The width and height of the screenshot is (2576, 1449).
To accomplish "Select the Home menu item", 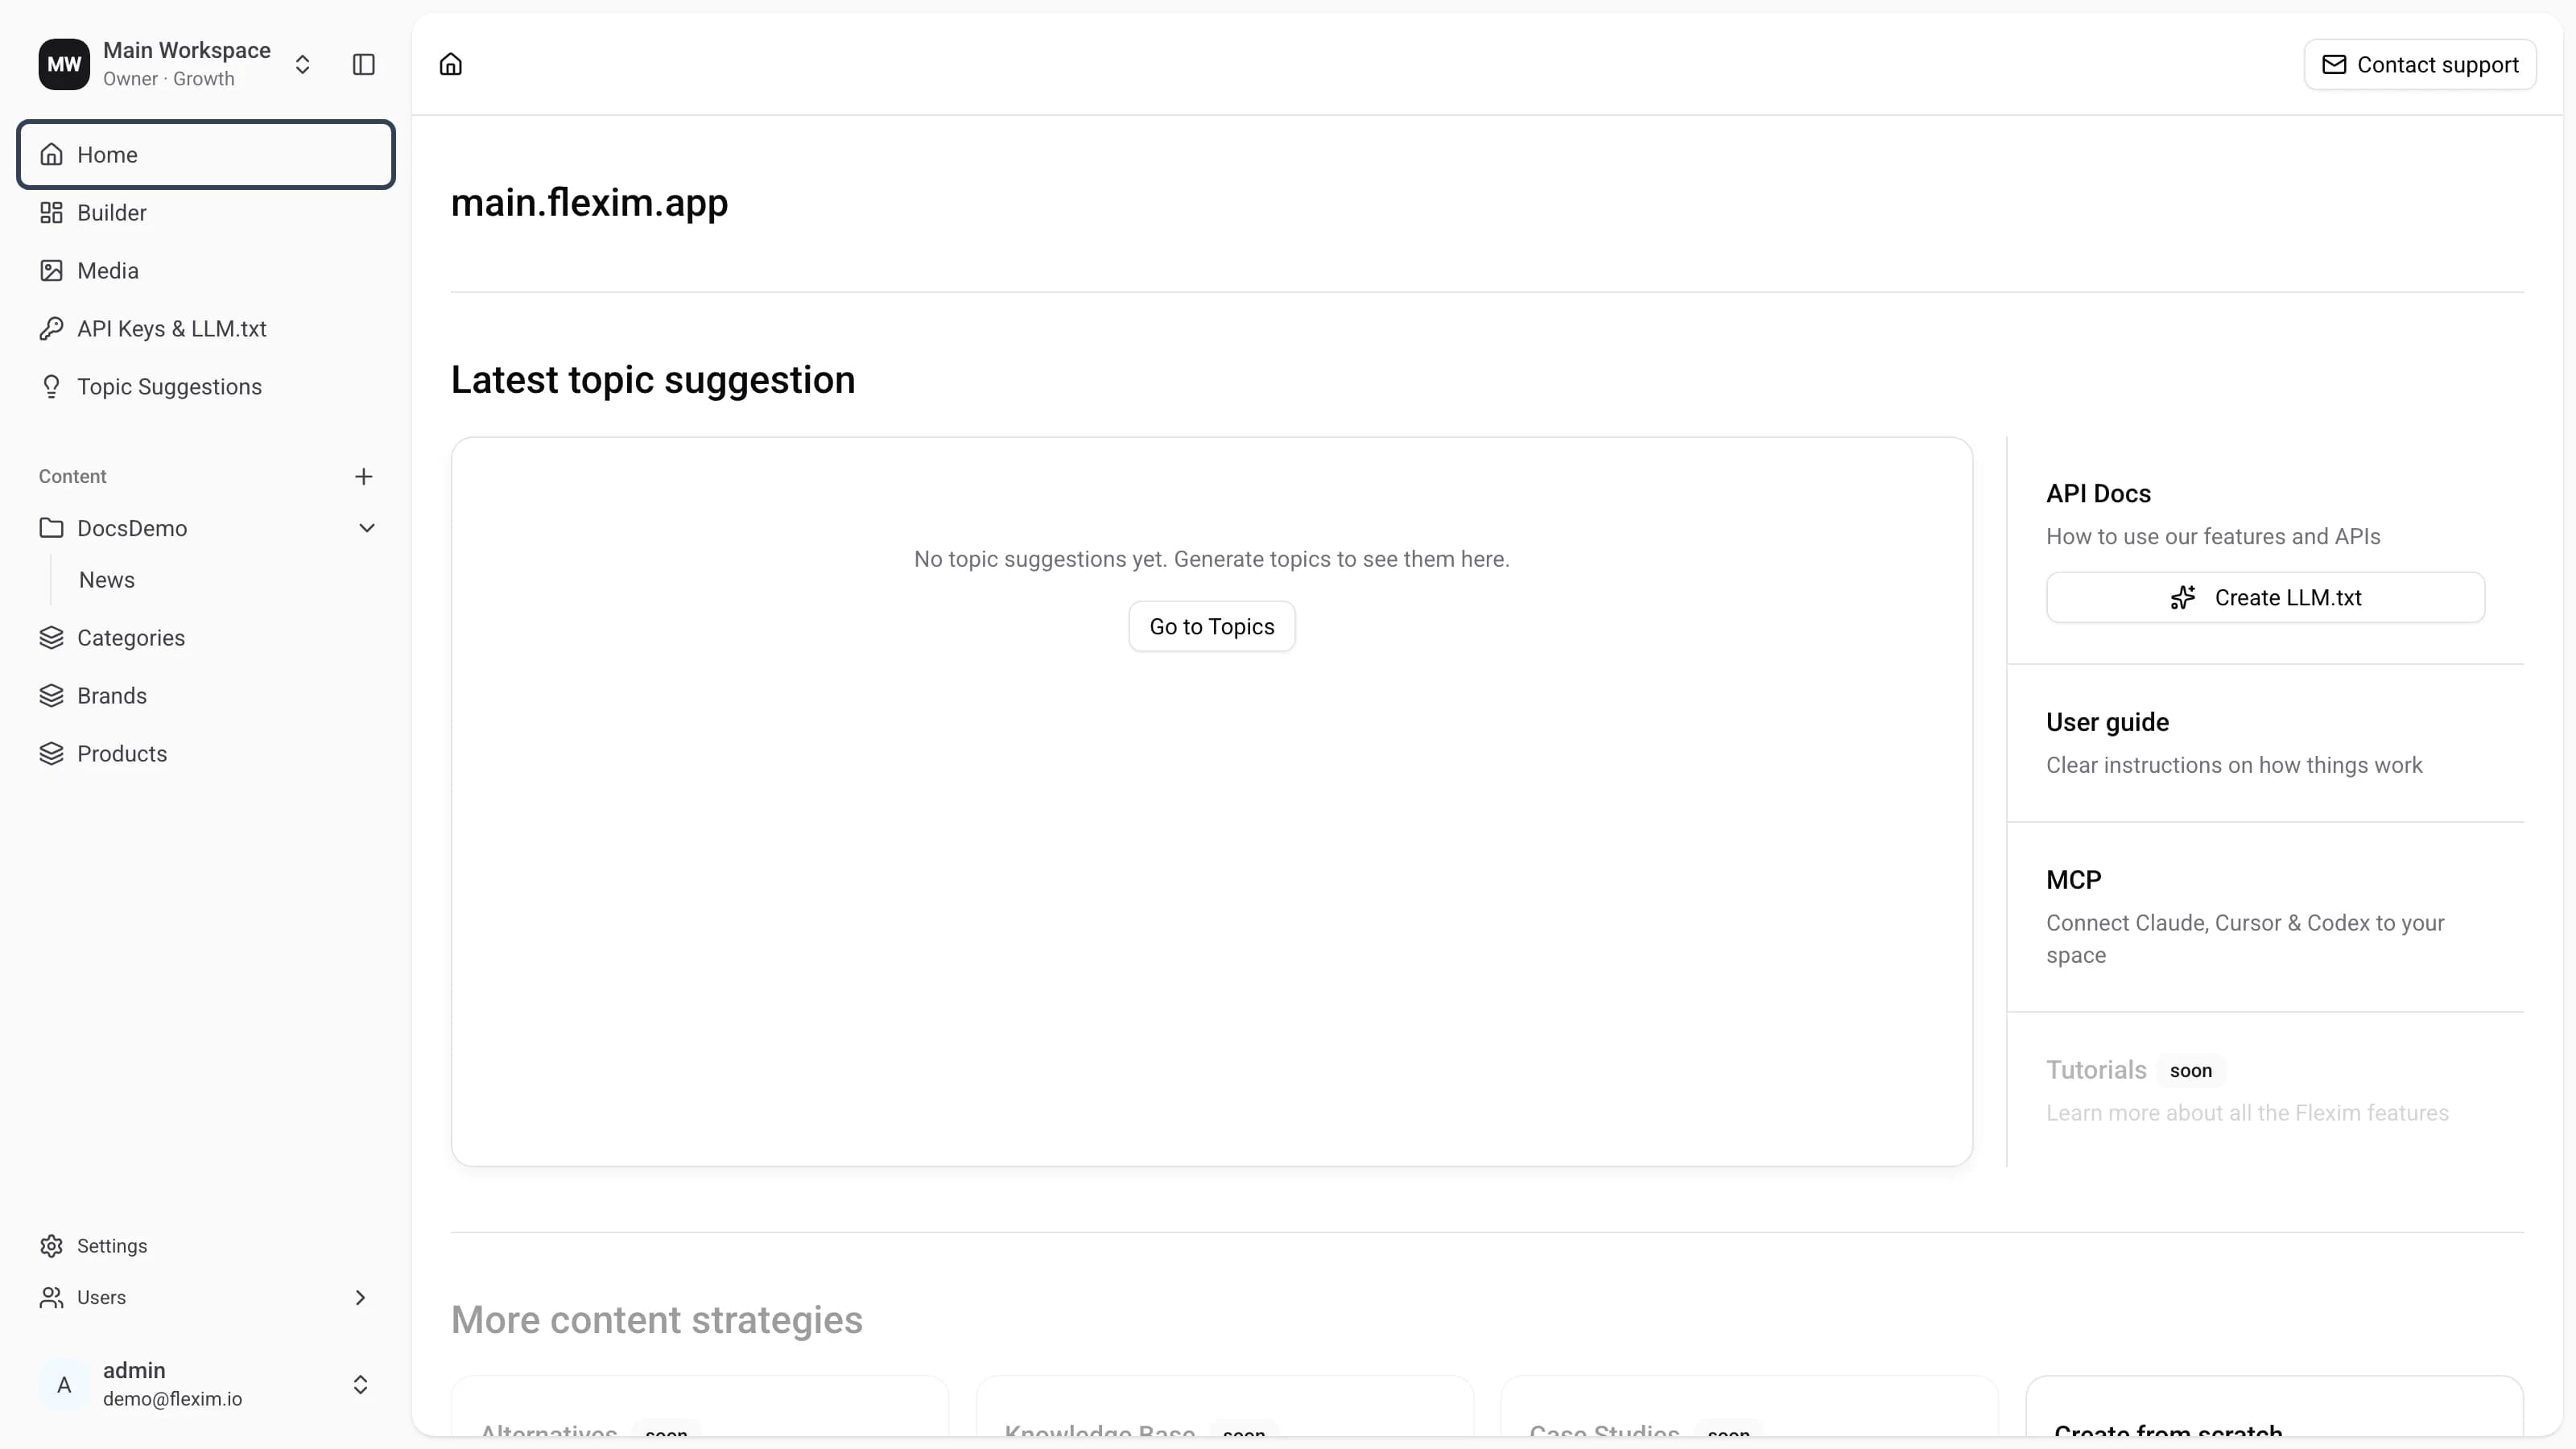I will [x=206, y=155].
